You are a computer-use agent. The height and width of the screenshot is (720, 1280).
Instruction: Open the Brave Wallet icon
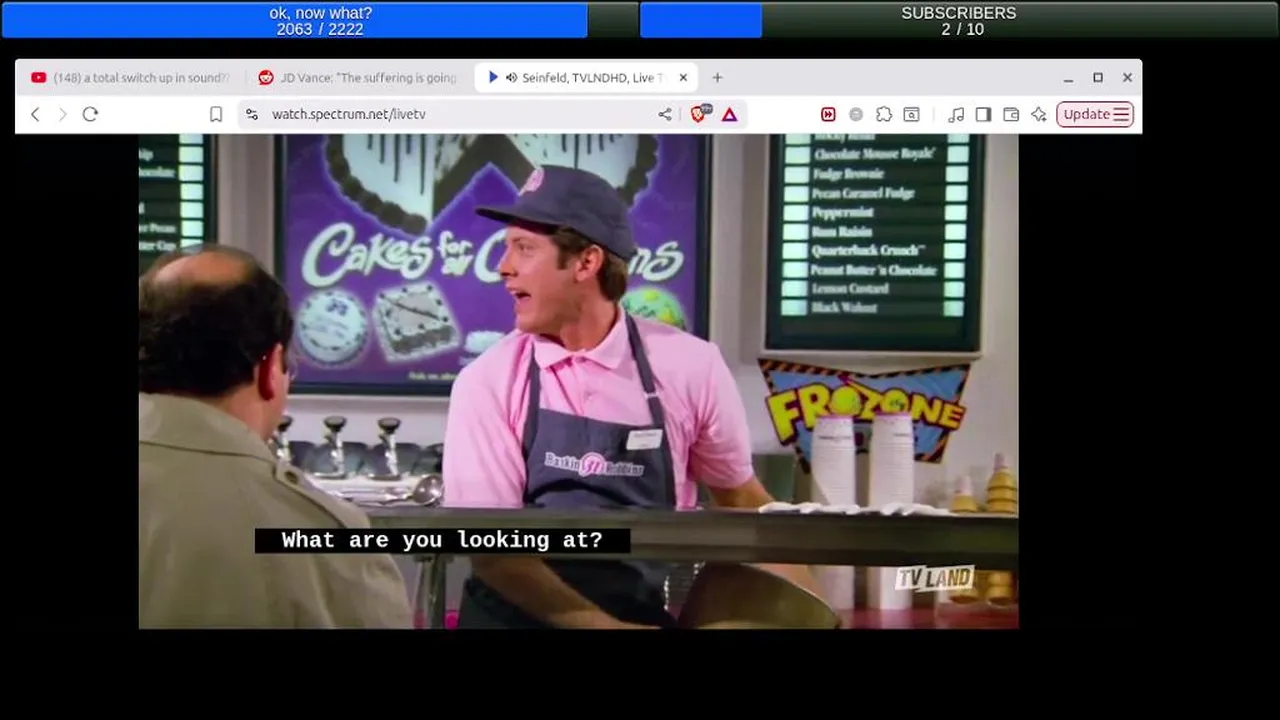tap(1011, 114)
